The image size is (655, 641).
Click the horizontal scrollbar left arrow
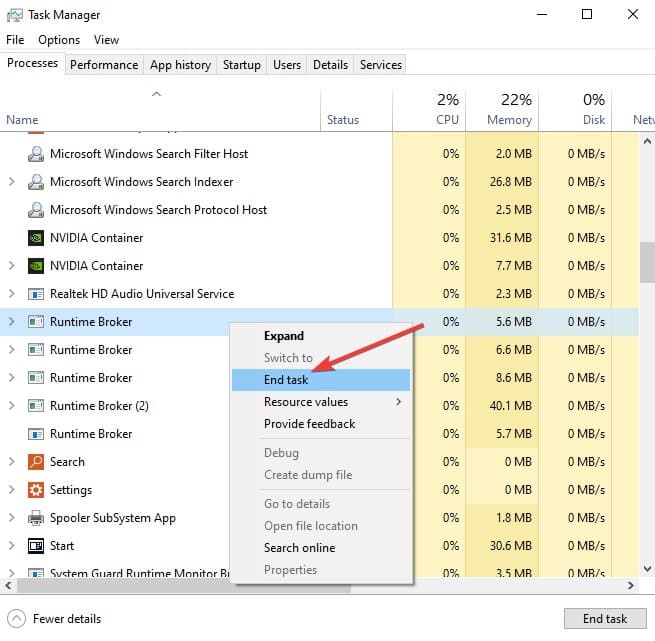8,586
